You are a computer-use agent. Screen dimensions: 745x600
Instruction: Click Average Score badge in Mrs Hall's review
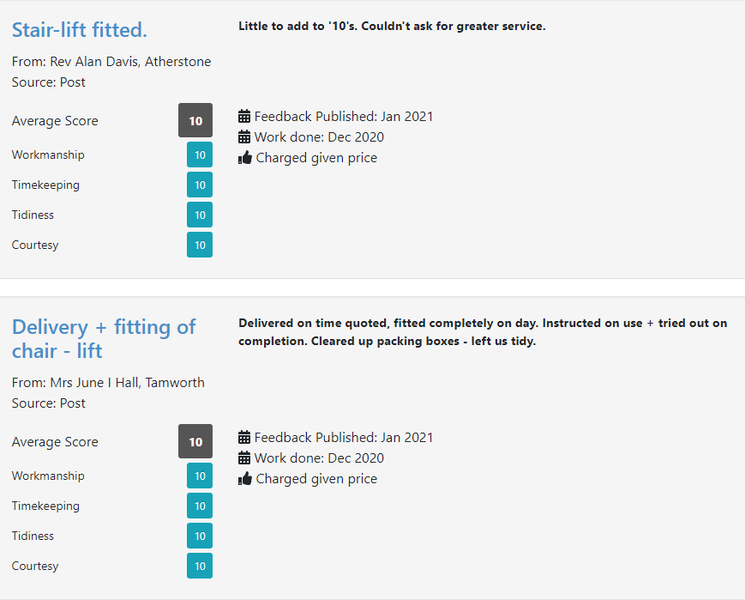coord(195,442)
